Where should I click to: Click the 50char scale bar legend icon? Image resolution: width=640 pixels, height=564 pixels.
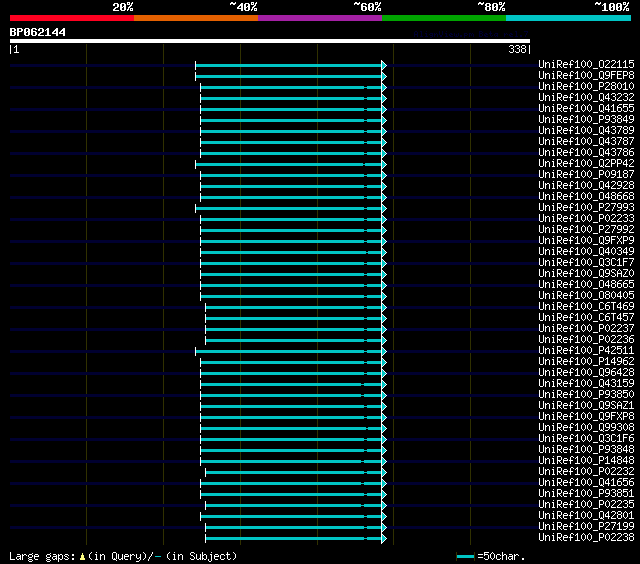pyautogui.click(x=465, y=556)
